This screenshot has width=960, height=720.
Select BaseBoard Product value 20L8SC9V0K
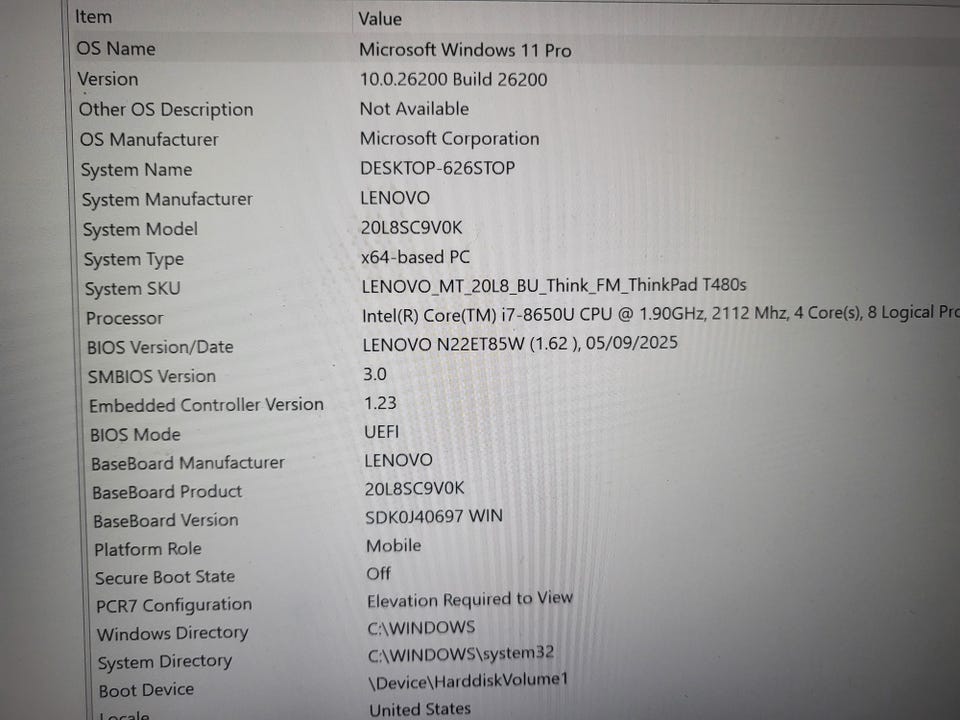pyautogui.click(x=414, y=489)
